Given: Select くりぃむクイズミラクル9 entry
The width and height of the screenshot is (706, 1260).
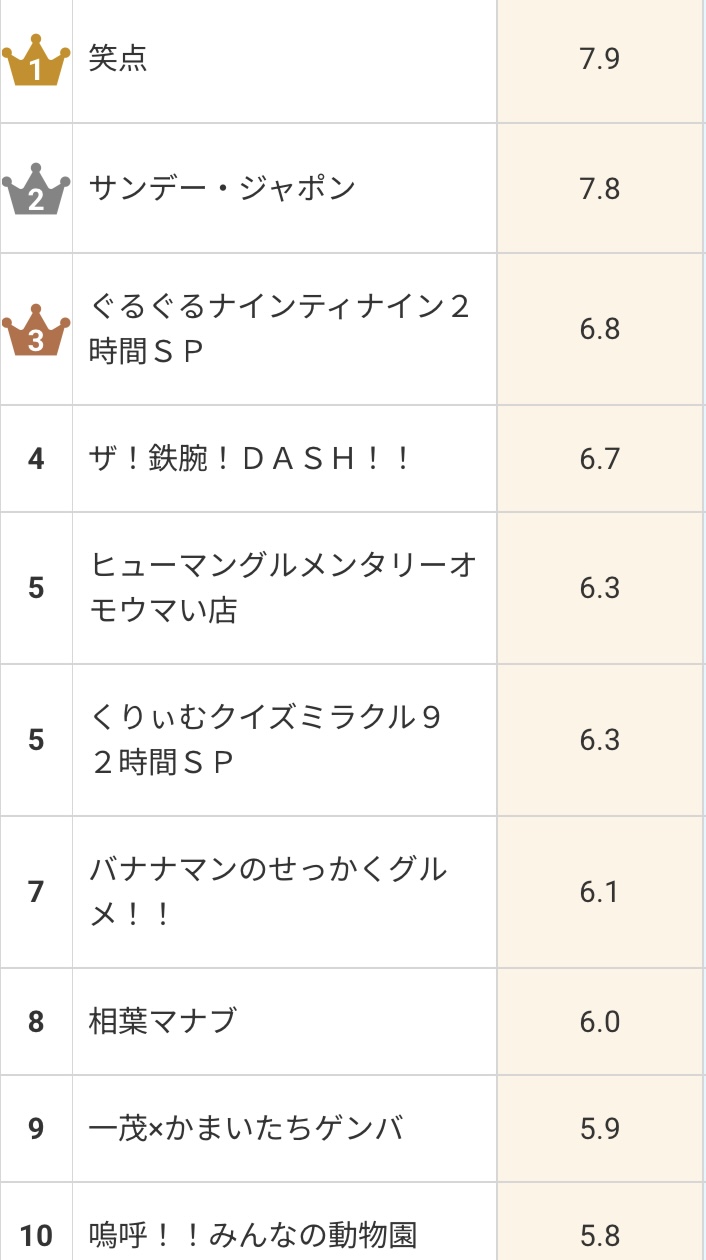Looking at the screenshot, I should (x=266, y=740).
